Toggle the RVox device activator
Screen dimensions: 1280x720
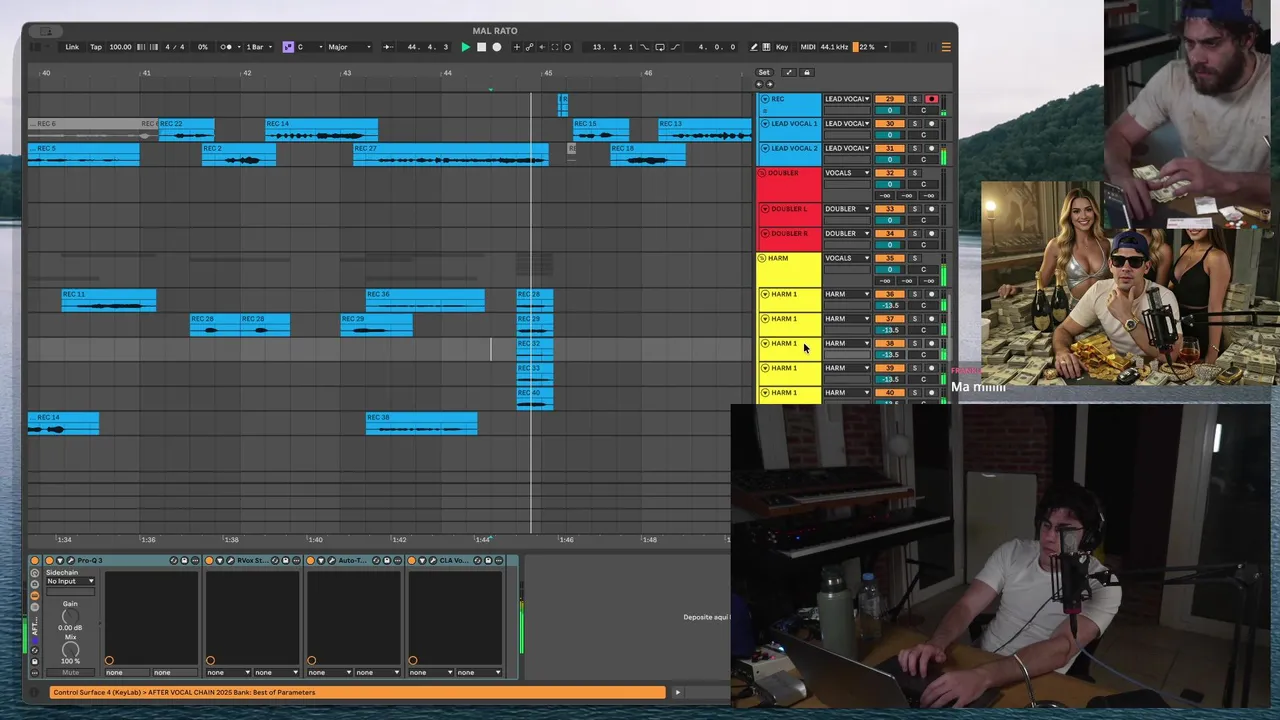pyautogui.click(x=209, y=560)
